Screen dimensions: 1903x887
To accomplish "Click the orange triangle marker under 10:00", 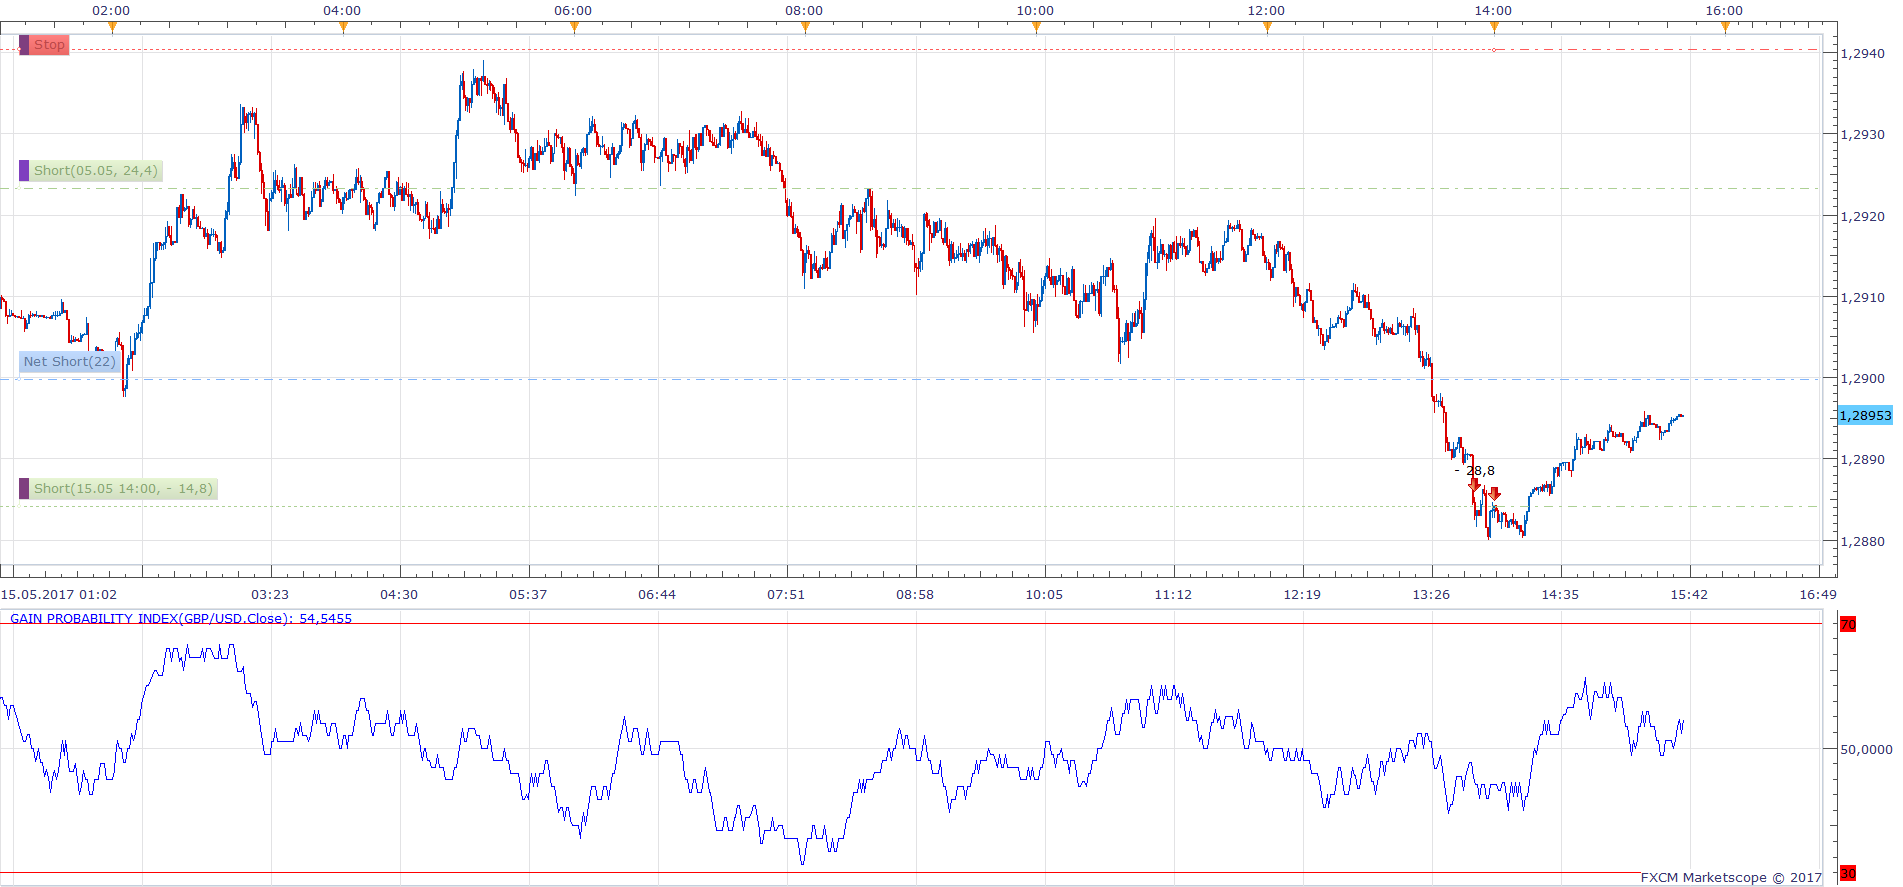I will pos(1036,27).
